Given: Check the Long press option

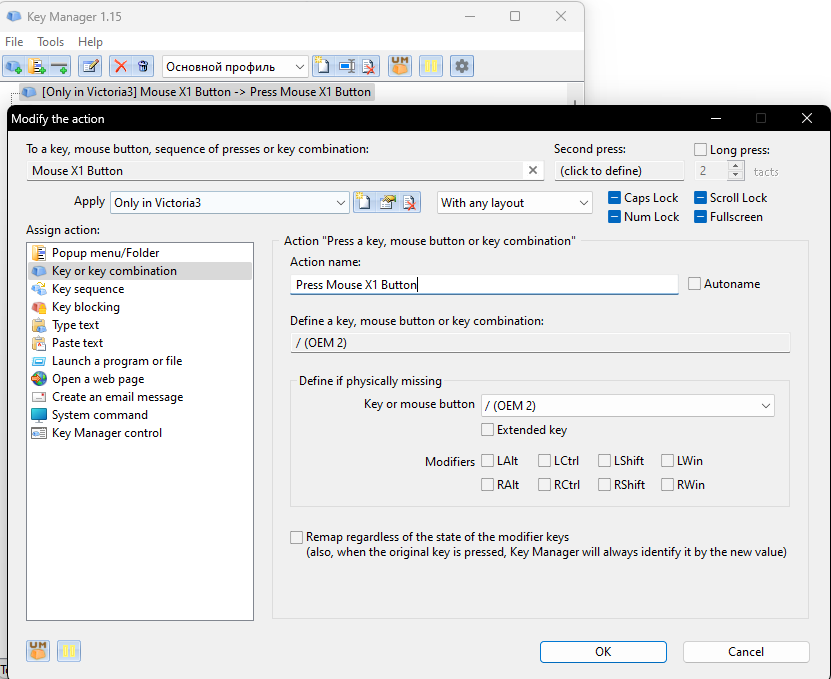Looking at the screenshot, I should (x=700, y=149).
